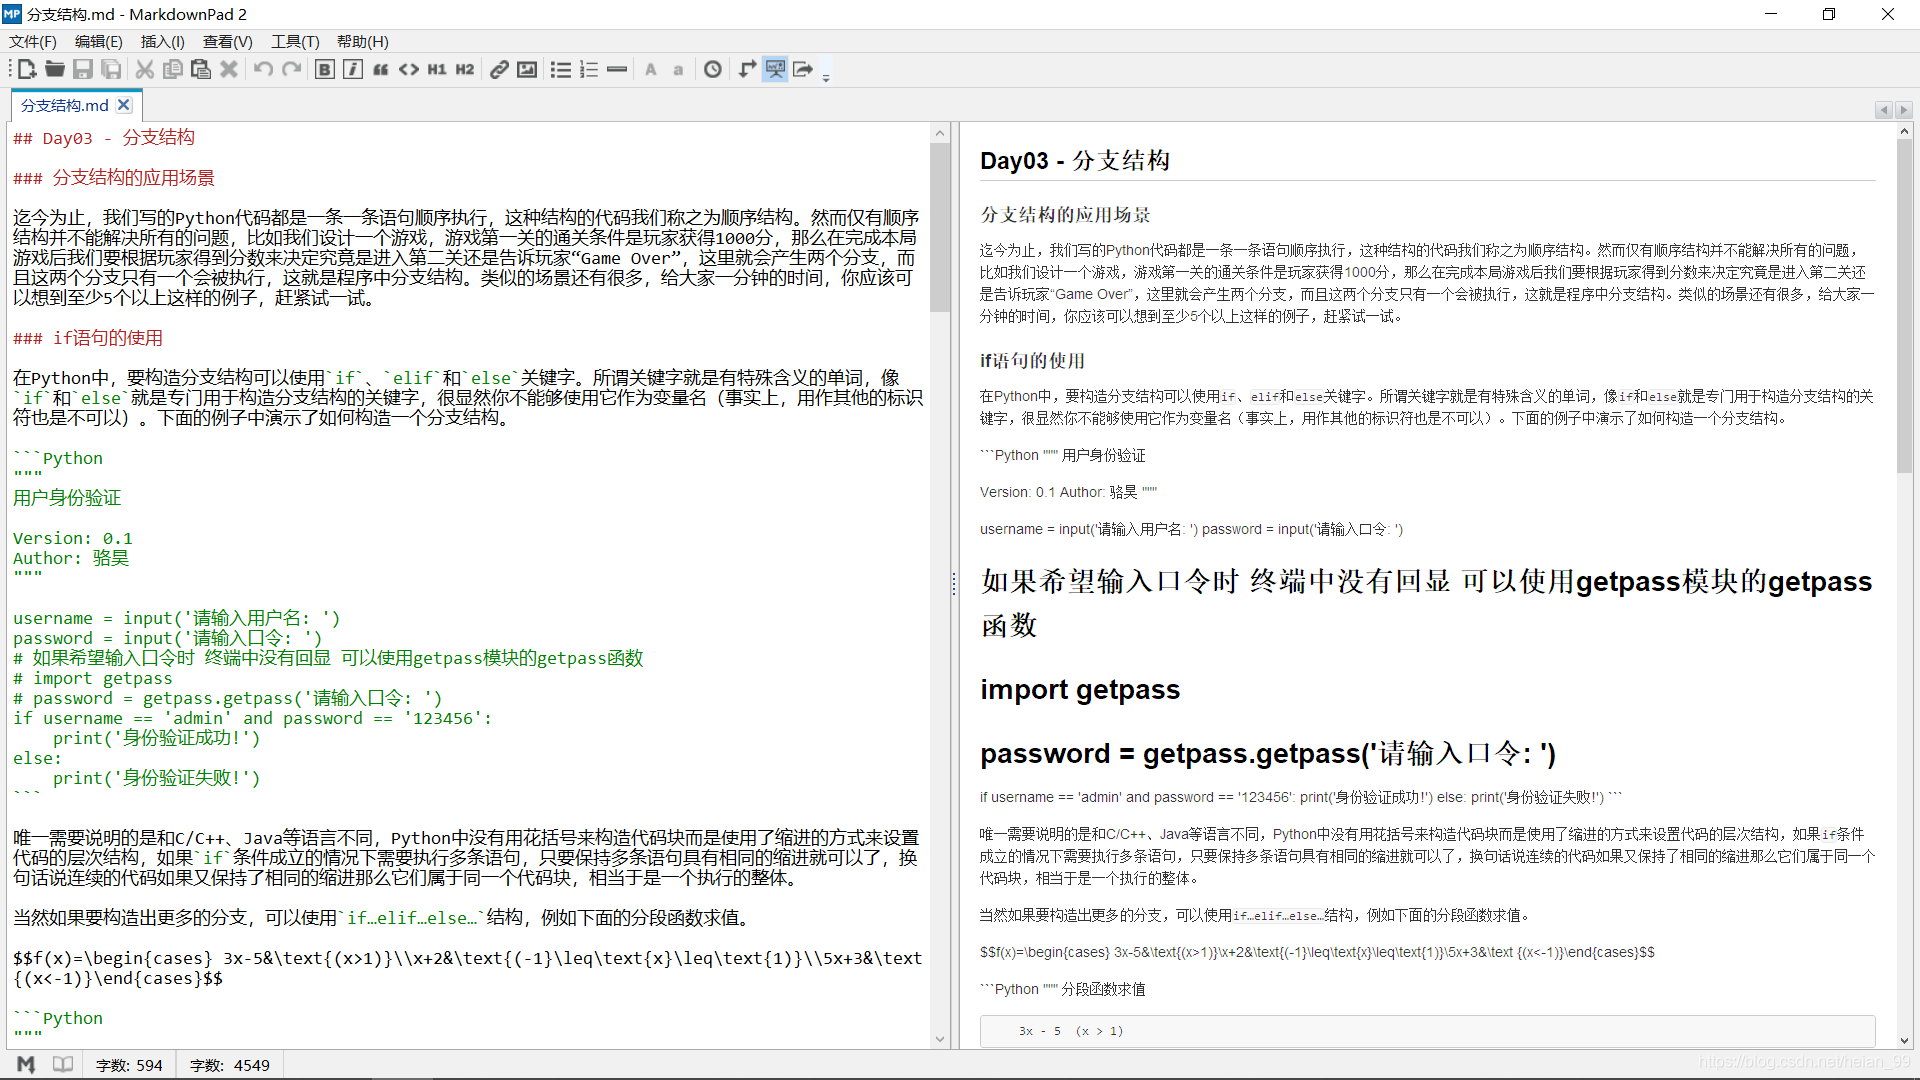Insert an ordered numbered list

pos(589,69)
